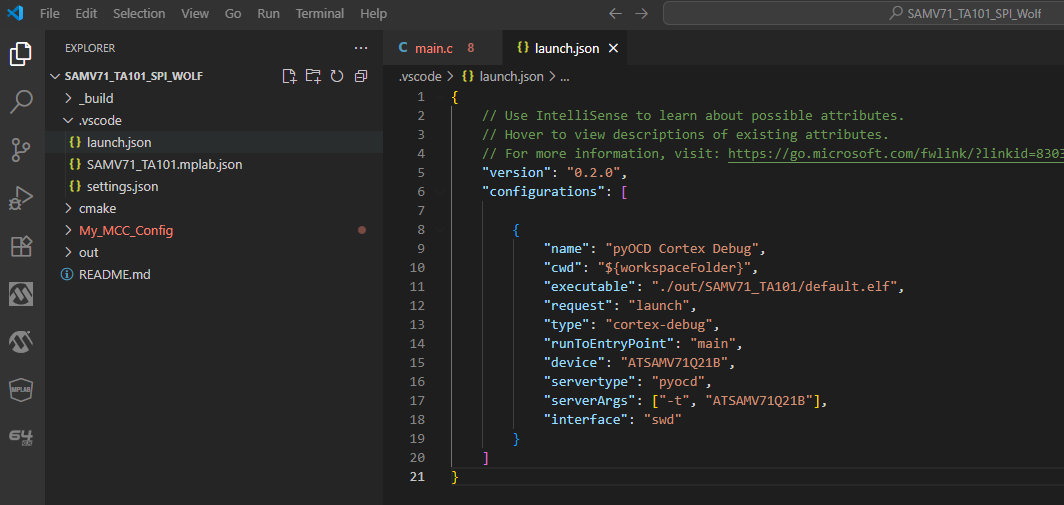Collapse the .vscode folder
Viewport: 1064px width, 505px height.
99,120
